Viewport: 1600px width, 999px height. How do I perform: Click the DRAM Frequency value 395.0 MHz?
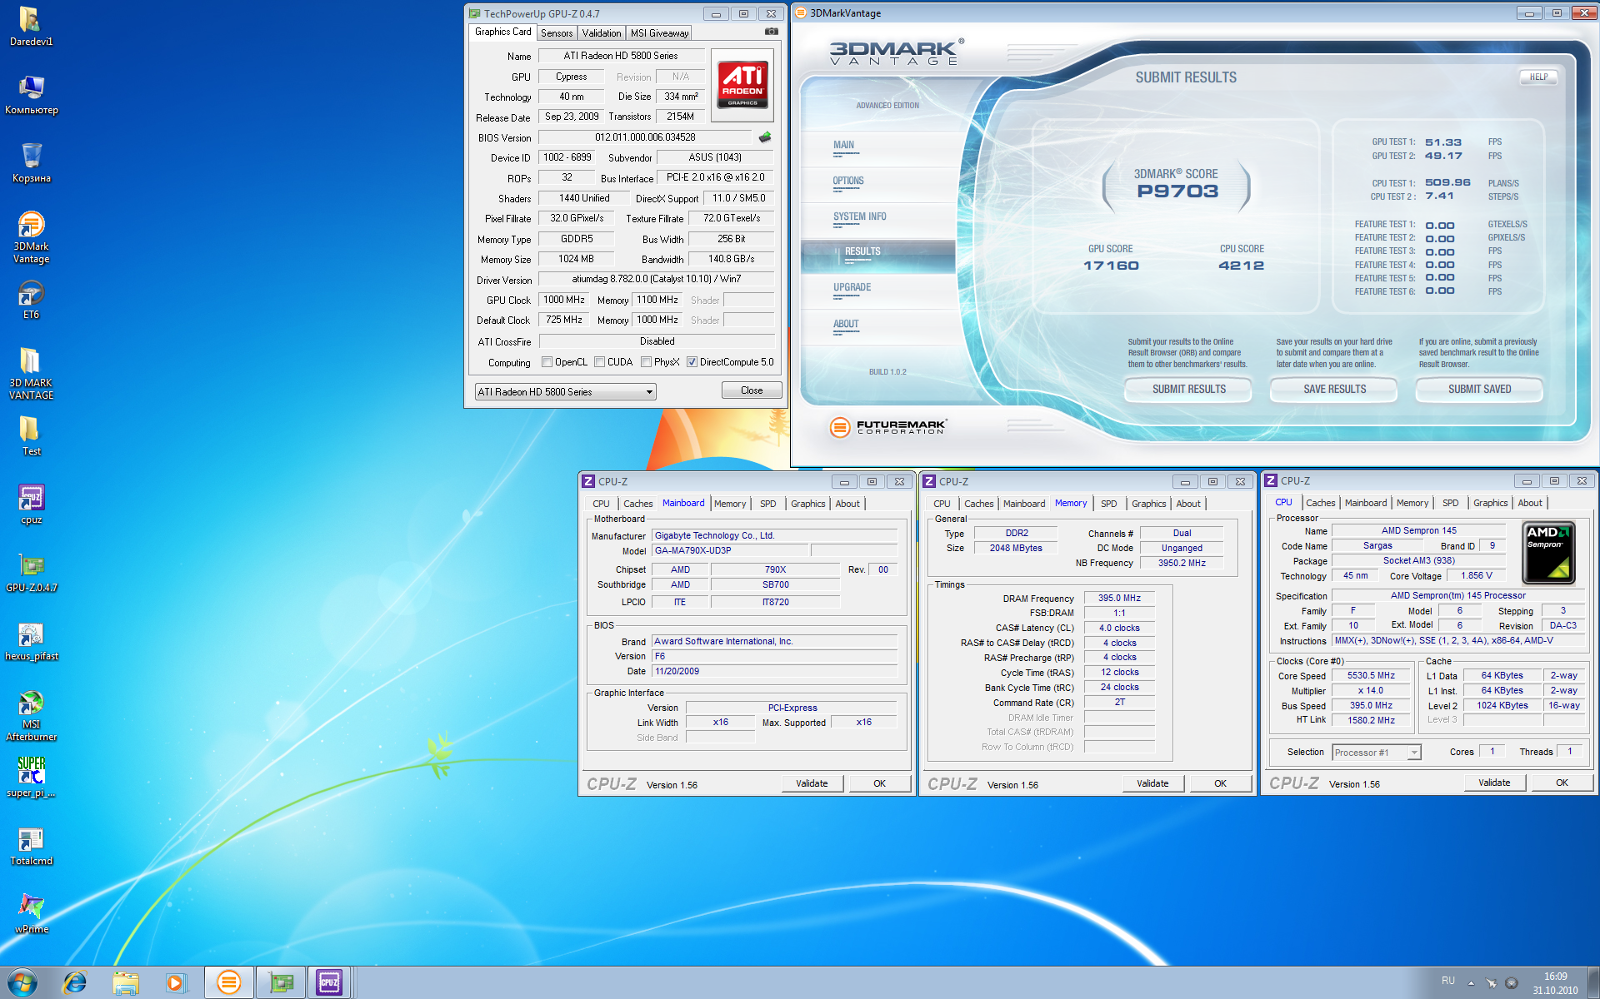tap(1119, 598)
